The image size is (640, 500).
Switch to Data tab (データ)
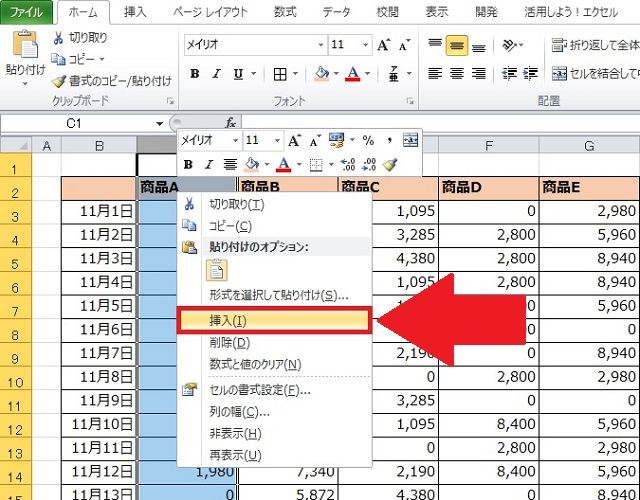click(336, 12)
